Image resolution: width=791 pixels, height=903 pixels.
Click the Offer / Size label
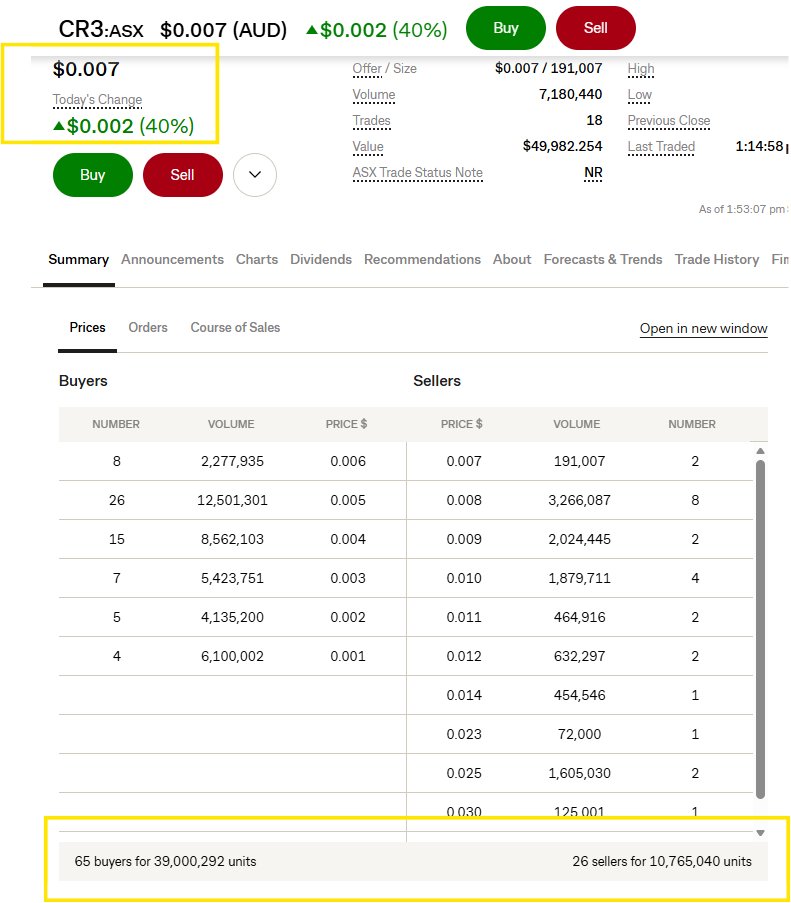click(x=384, y=69)
